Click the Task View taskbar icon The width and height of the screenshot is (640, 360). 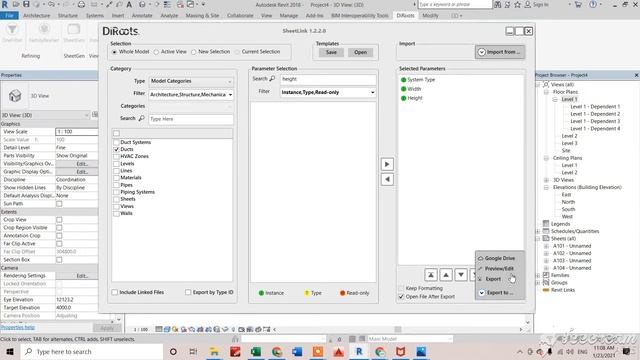[193, 351]
